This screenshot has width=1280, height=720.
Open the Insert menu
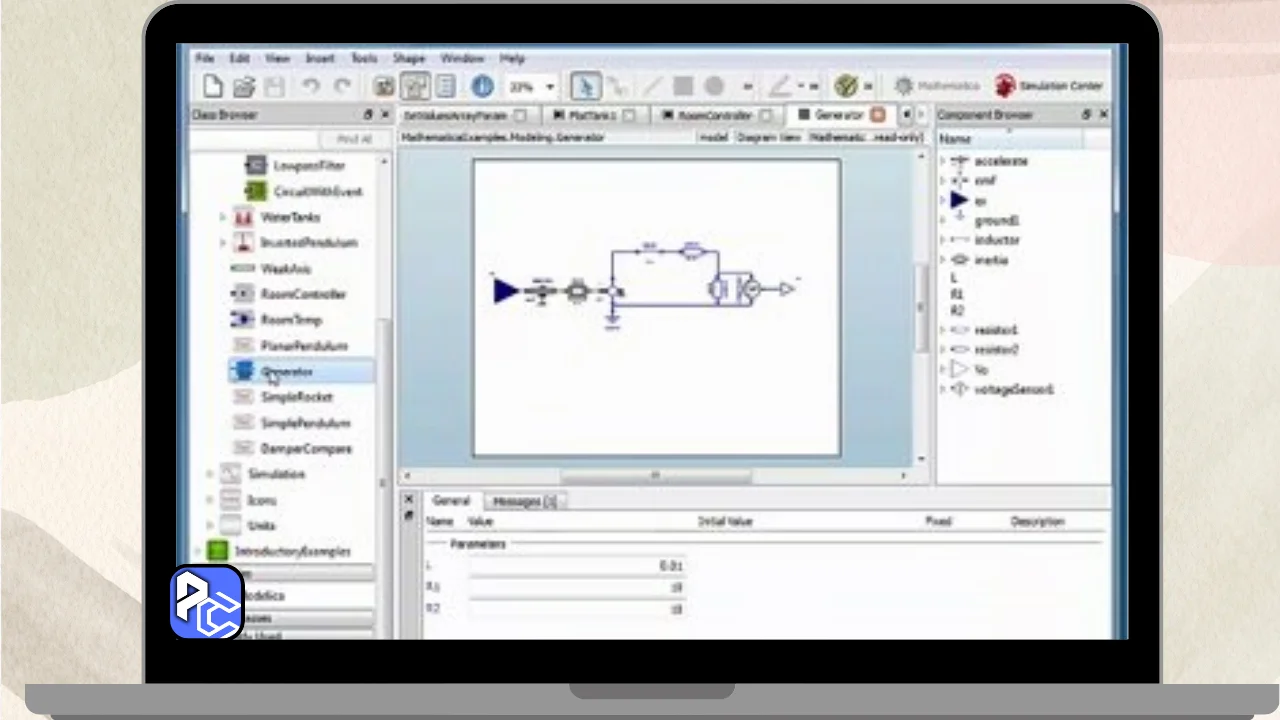pos(320,59)
